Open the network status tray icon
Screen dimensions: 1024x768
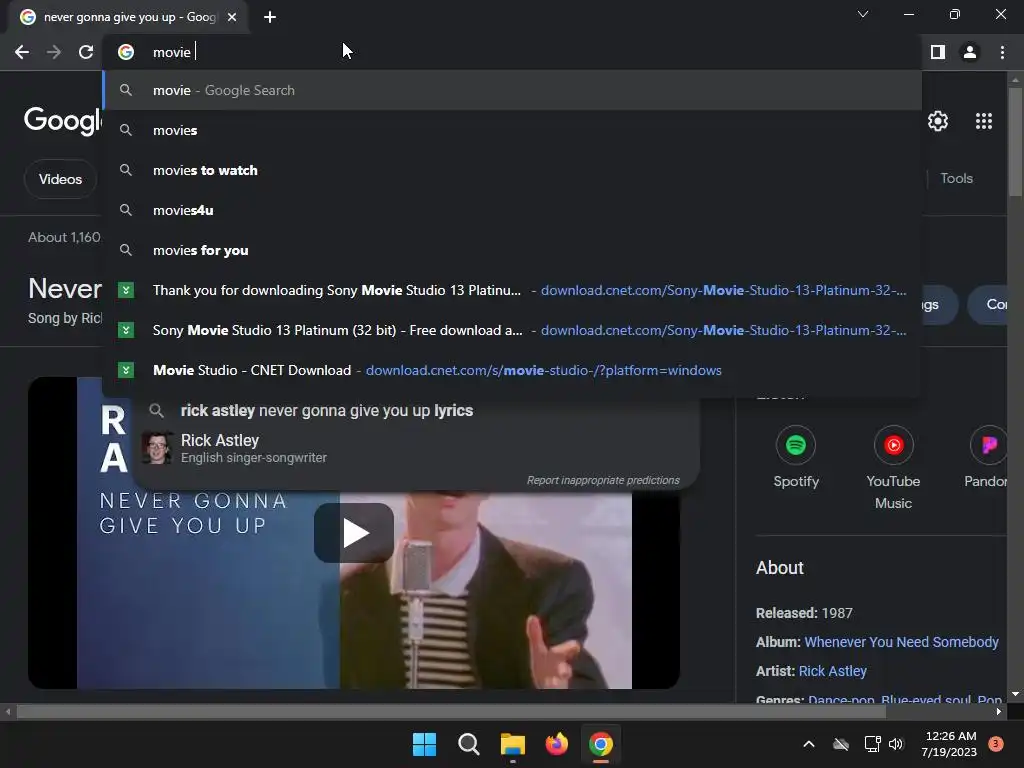tap(872, 744)
